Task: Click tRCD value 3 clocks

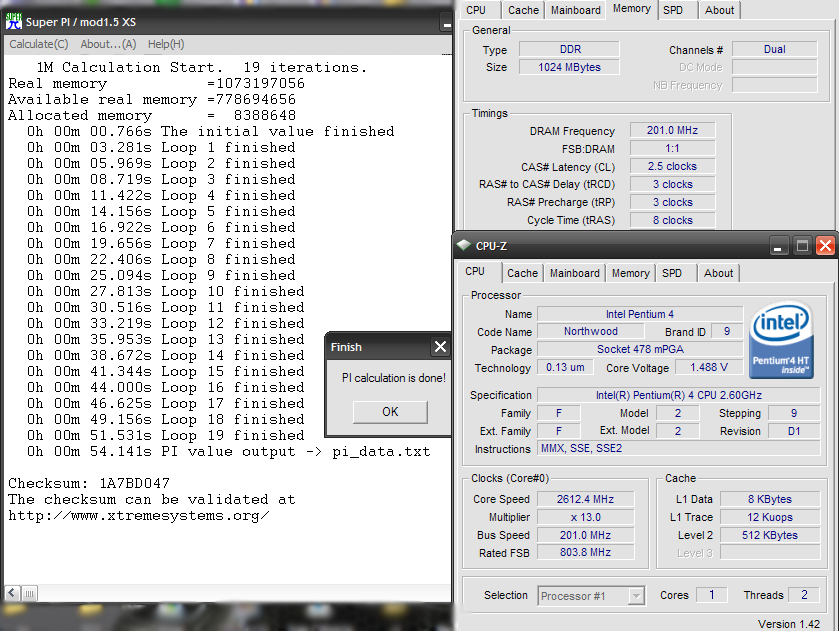Action: click(x=672, y=184)
